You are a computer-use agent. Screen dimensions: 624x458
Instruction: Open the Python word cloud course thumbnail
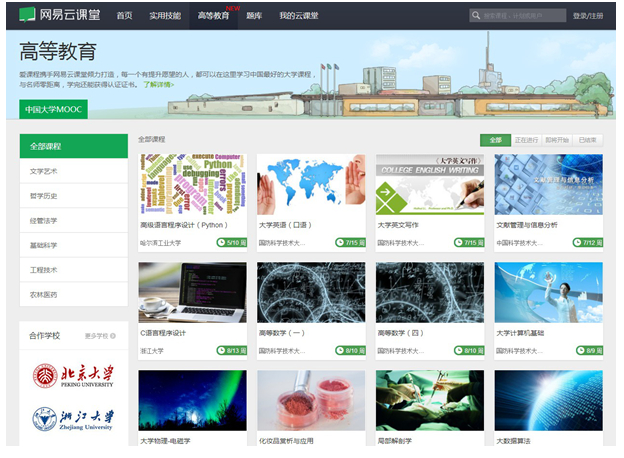pos(193,185)
